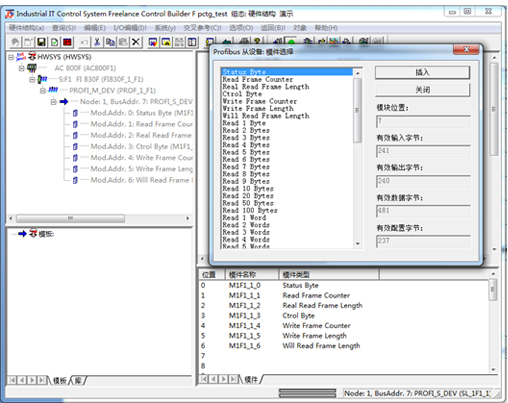Switch to the 库 tab in lower-left pane

tap(78, 380)
